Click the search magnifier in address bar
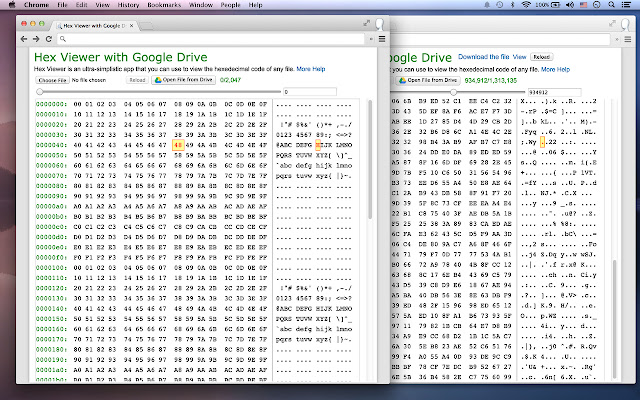 pyautogui.click(x=62, y=39)
